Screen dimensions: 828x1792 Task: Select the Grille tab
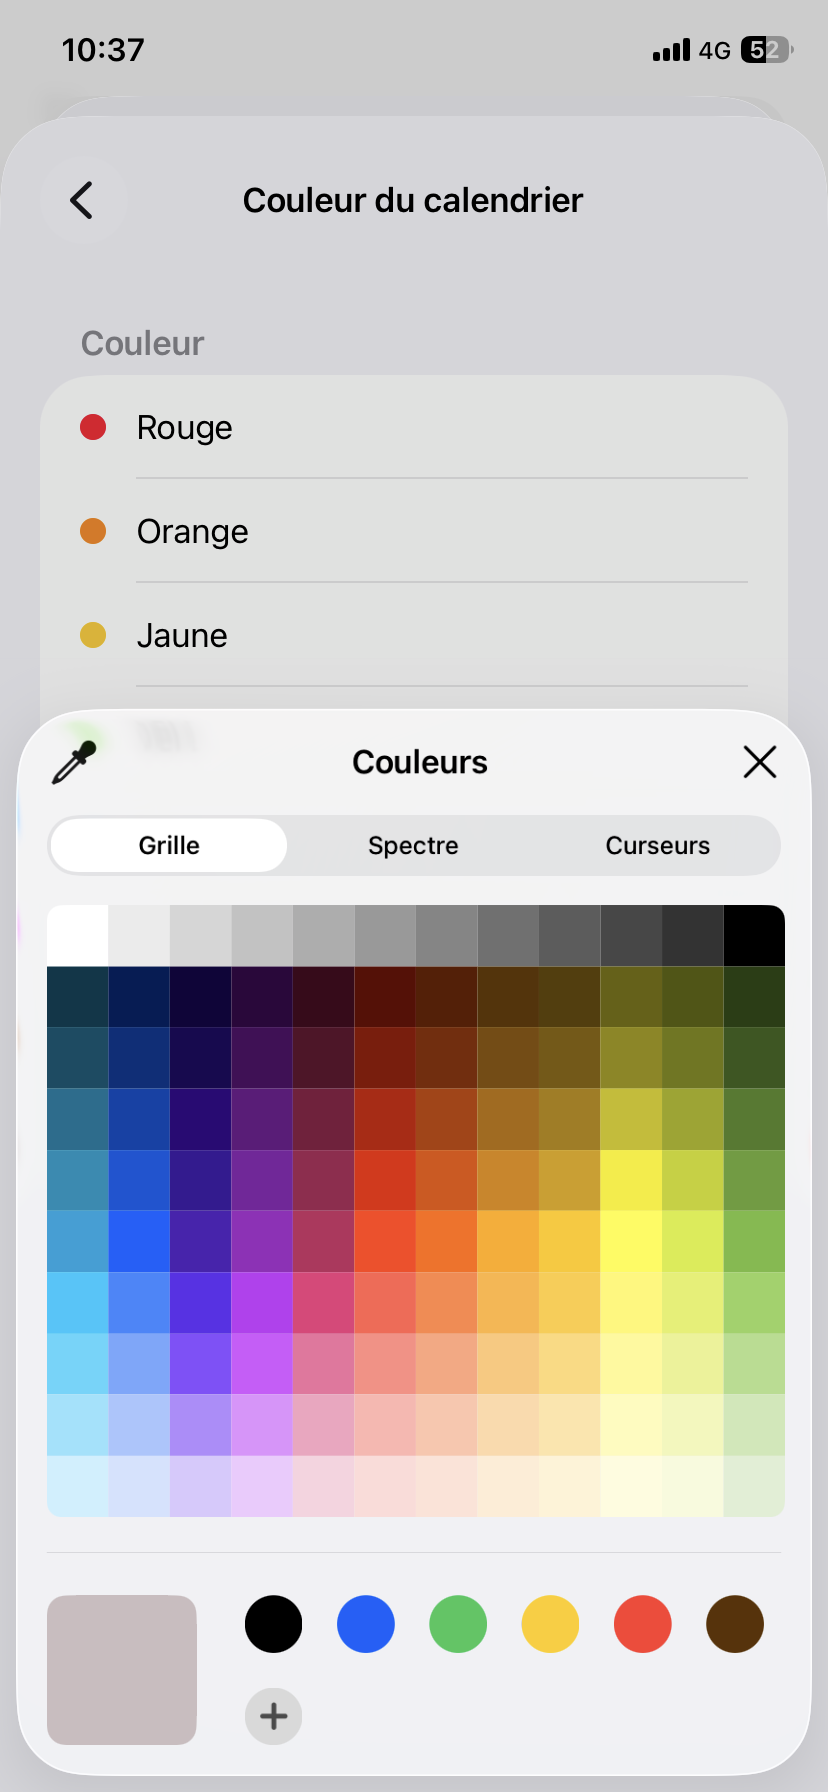tap(169, 845)
